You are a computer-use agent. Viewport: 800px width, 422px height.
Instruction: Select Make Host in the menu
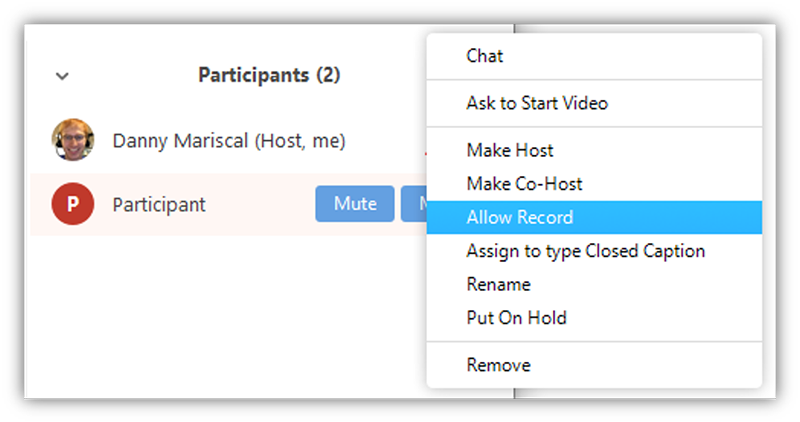click(x=510, y=151)
